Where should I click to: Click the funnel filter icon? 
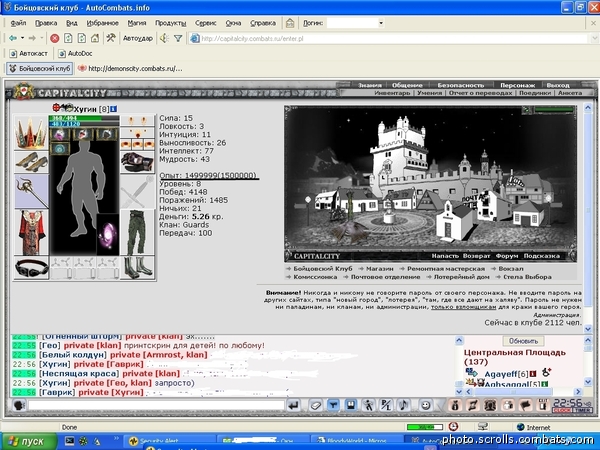pos(178,38)
